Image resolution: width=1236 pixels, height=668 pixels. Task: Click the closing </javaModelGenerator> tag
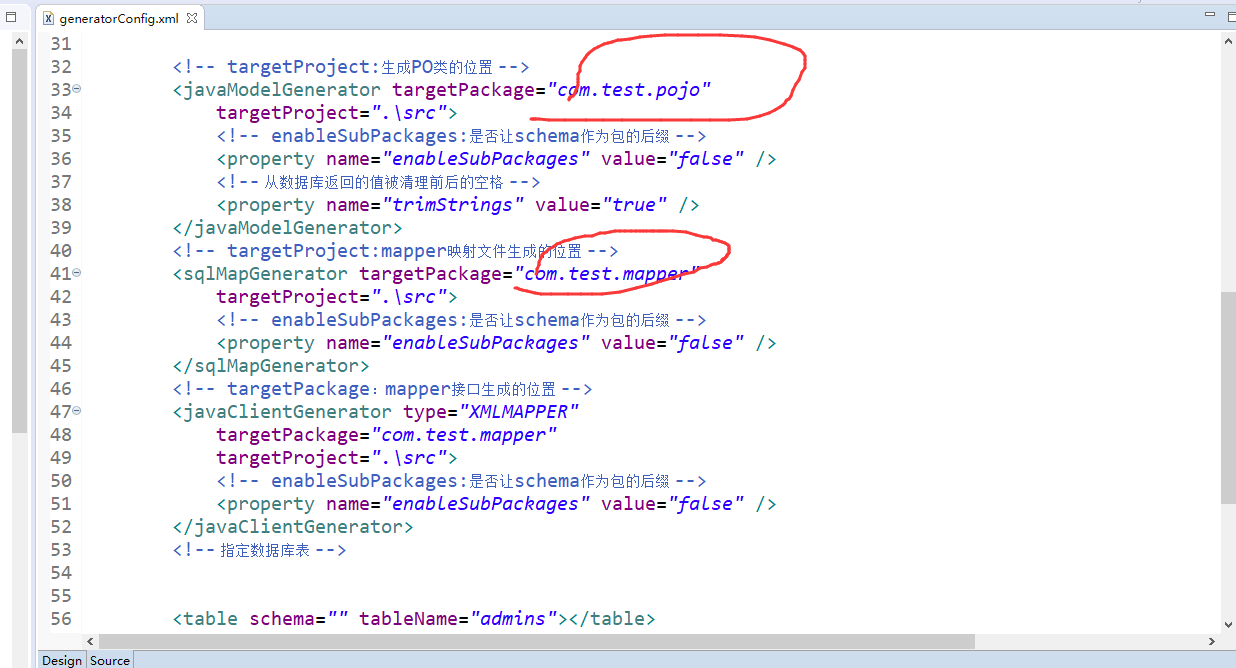(288, 228)
